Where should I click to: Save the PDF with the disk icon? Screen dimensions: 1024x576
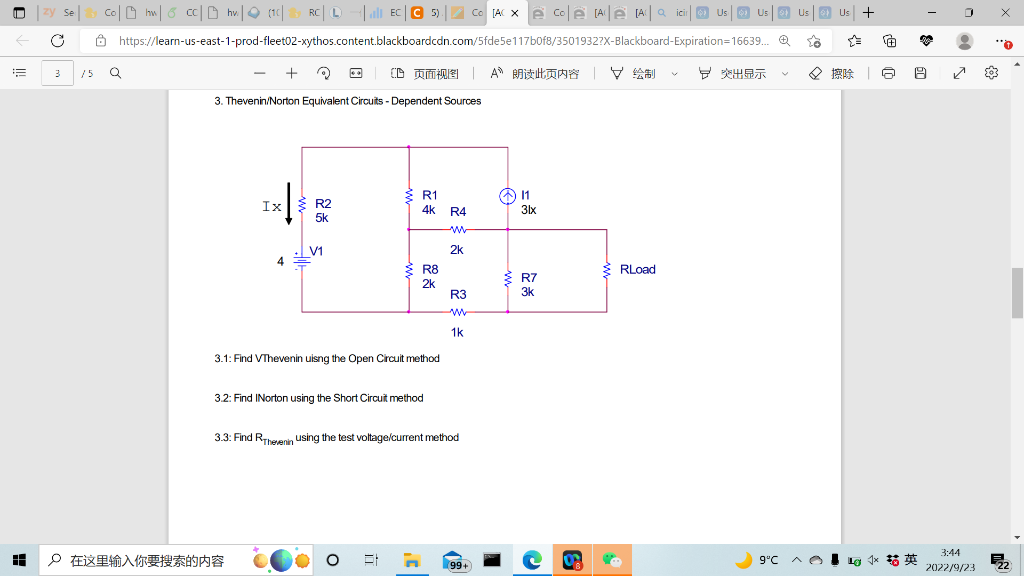tap(920, 73)
